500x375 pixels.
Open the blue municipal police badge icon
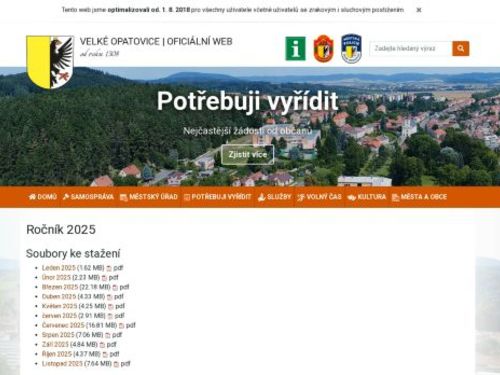351,49
